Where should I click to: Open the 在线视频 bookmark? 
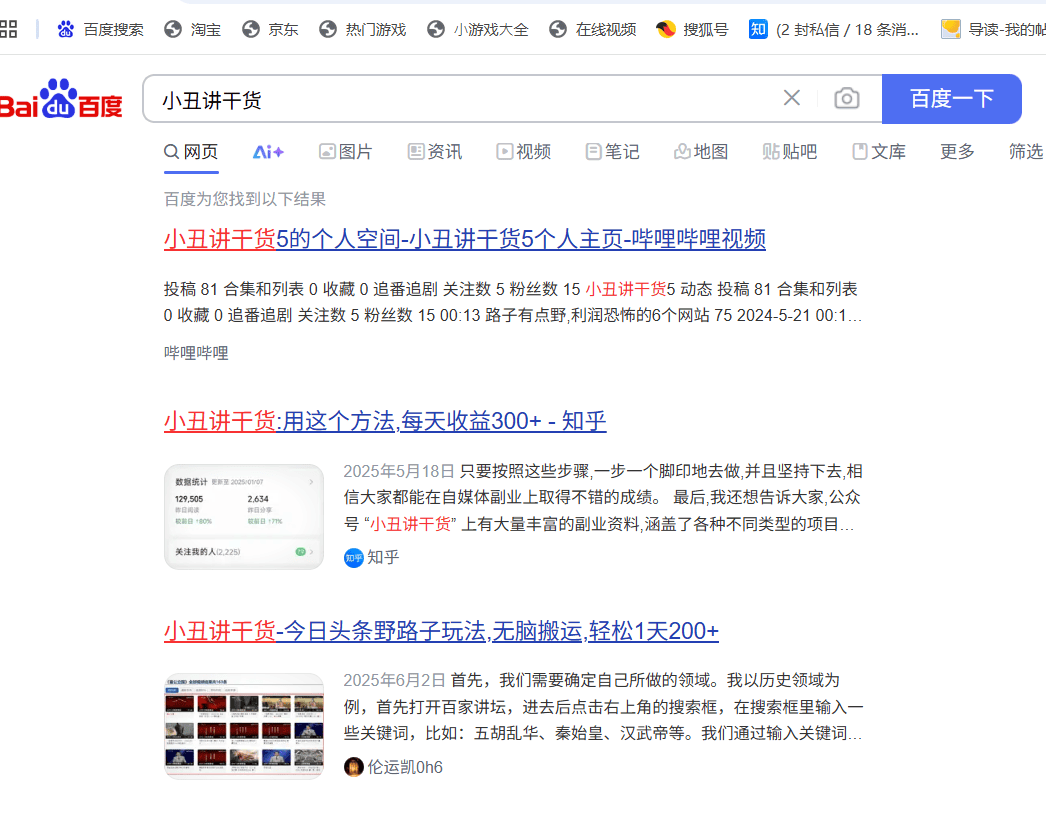point(606,29)
